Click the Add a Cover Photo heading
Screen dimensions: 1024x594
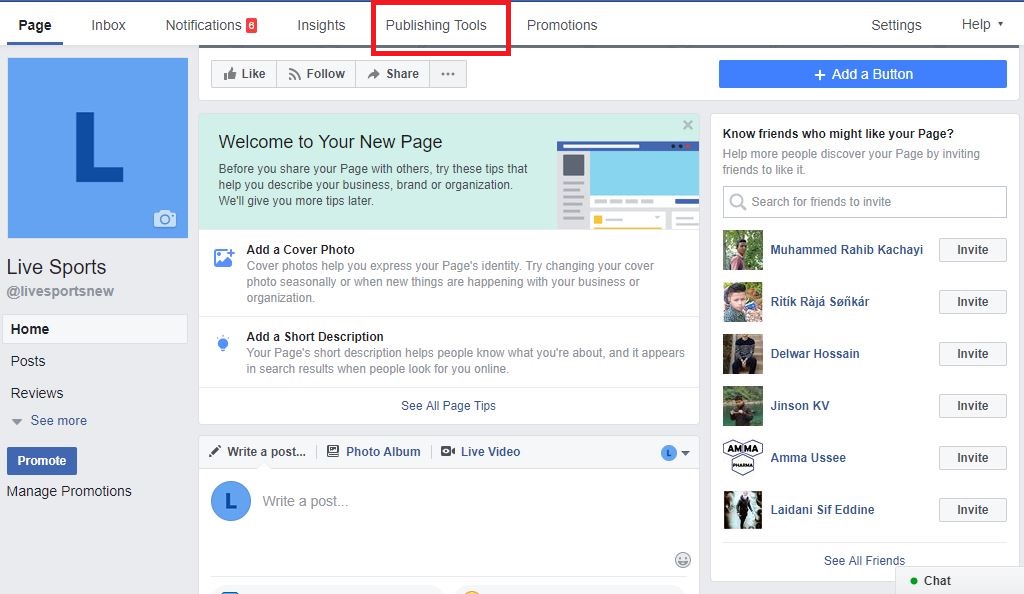coord(300,249)
